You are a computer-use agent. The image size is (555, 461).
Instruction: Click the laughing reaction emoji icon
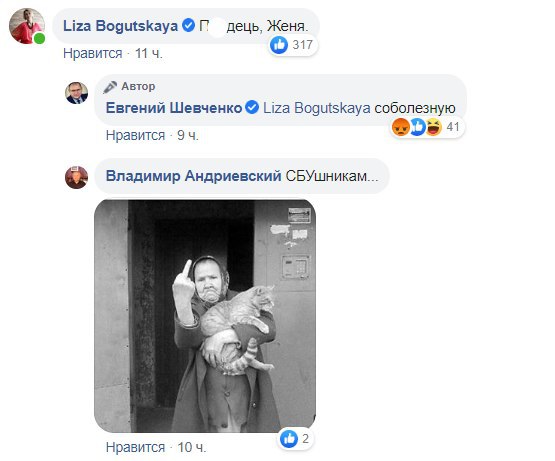(434, 127)
